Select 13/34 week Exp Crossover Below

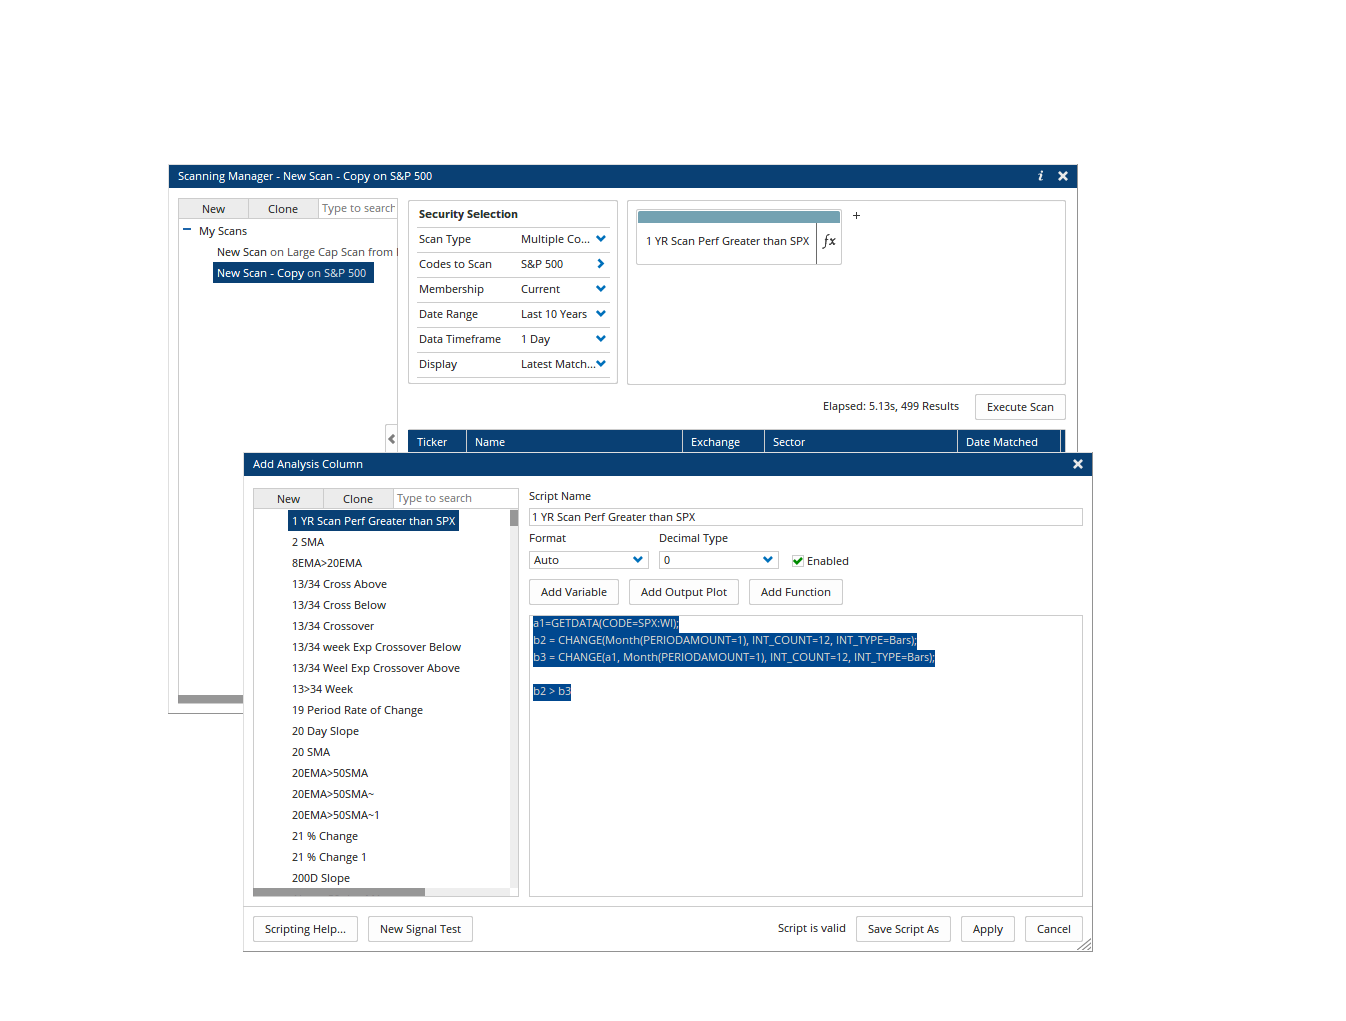point(376,647)
